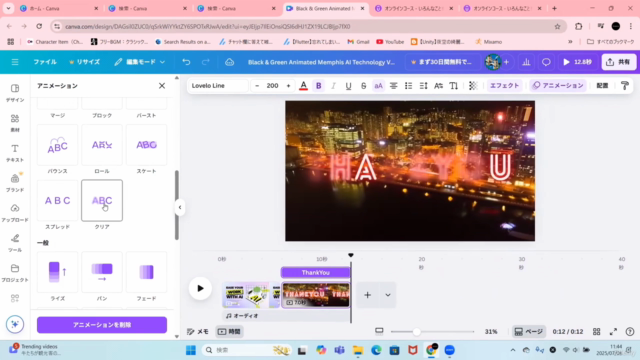Click the font size 200 field
640x360 pixels.
pos(272,86)
